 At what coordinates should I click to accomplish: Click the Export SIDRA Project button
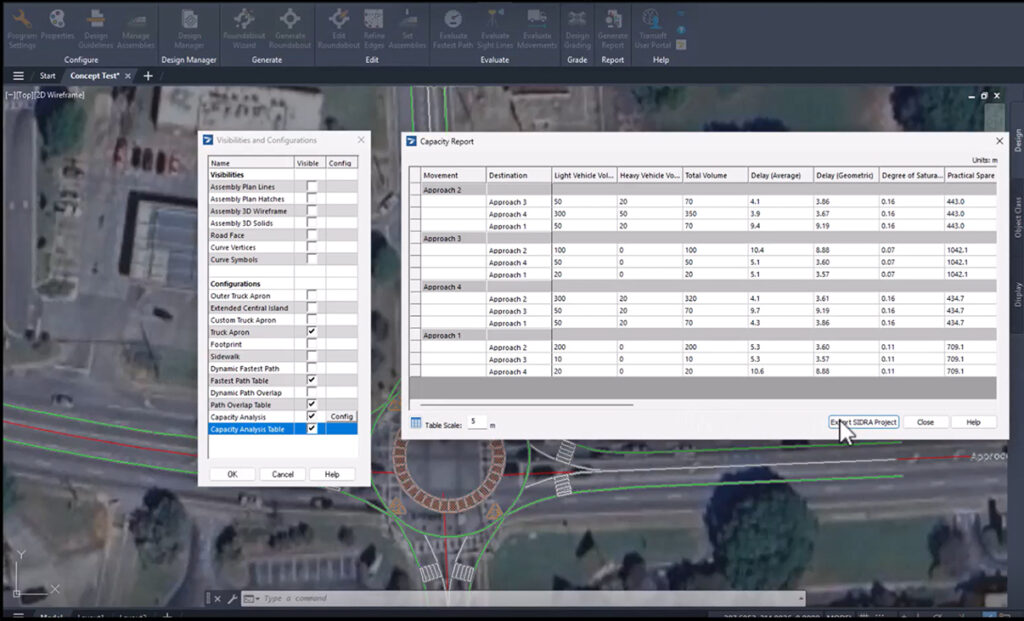[x=864, y=422]
